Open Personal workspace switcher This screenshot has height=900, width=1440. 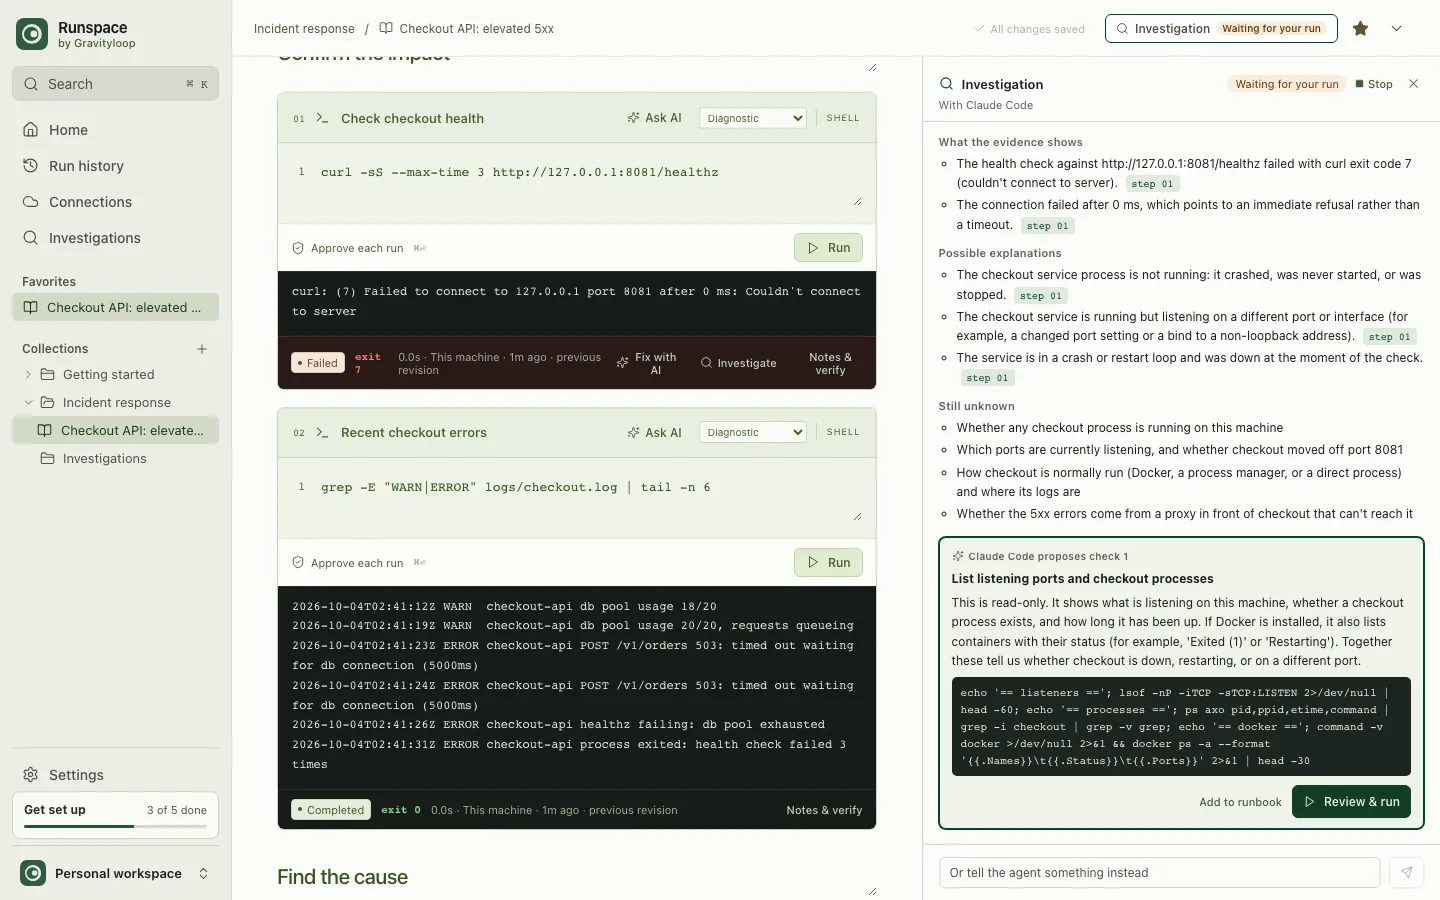tap(115, 874)
